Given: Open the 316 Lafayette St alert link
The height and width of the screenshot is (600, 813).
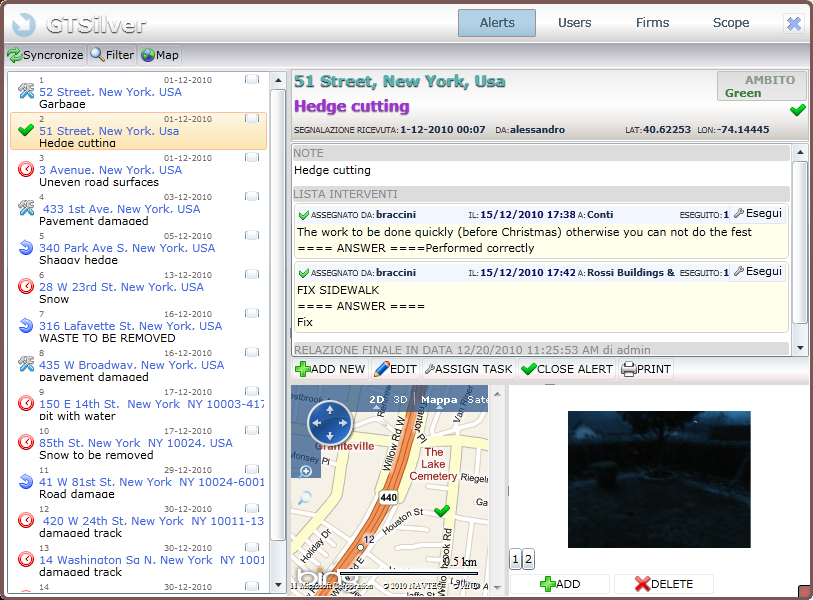Looking at the screenshot, I should coord(131,326).
